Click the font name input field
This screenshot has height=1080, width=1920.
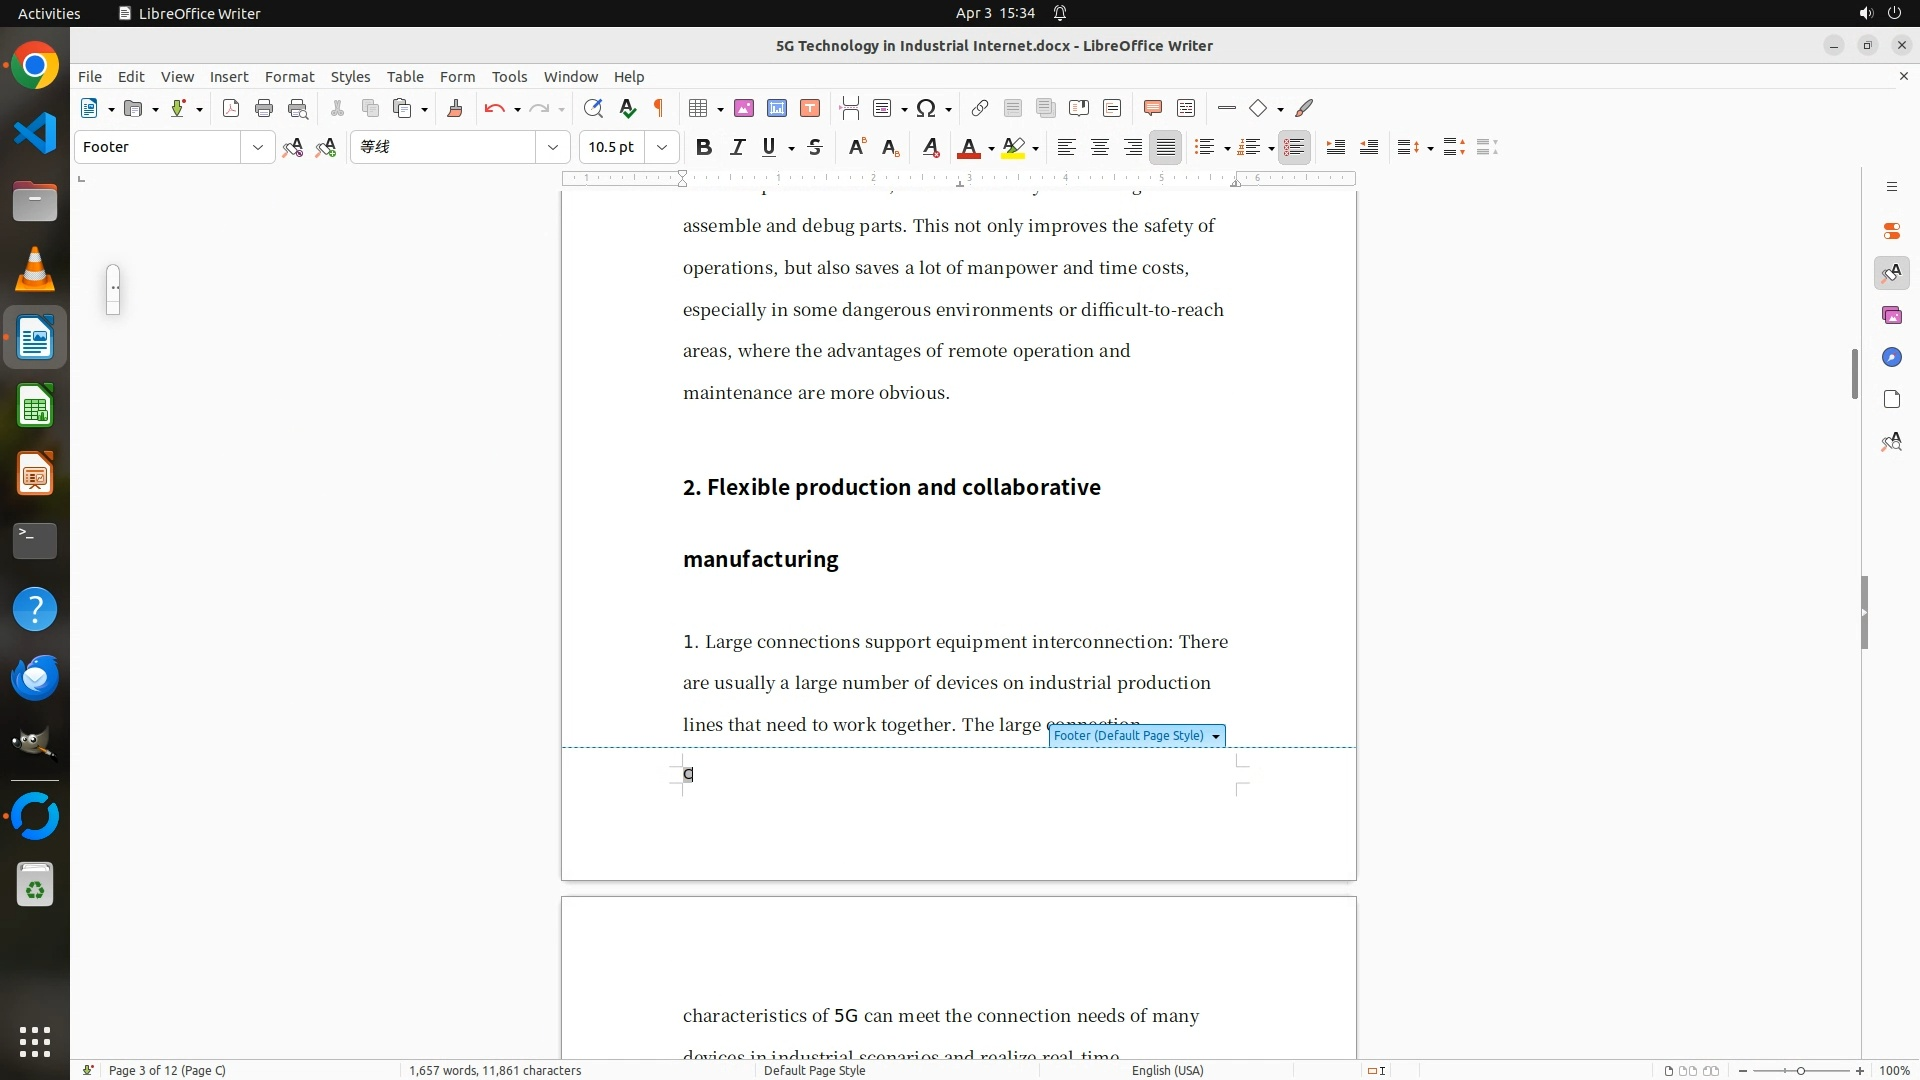pos(445,147)
